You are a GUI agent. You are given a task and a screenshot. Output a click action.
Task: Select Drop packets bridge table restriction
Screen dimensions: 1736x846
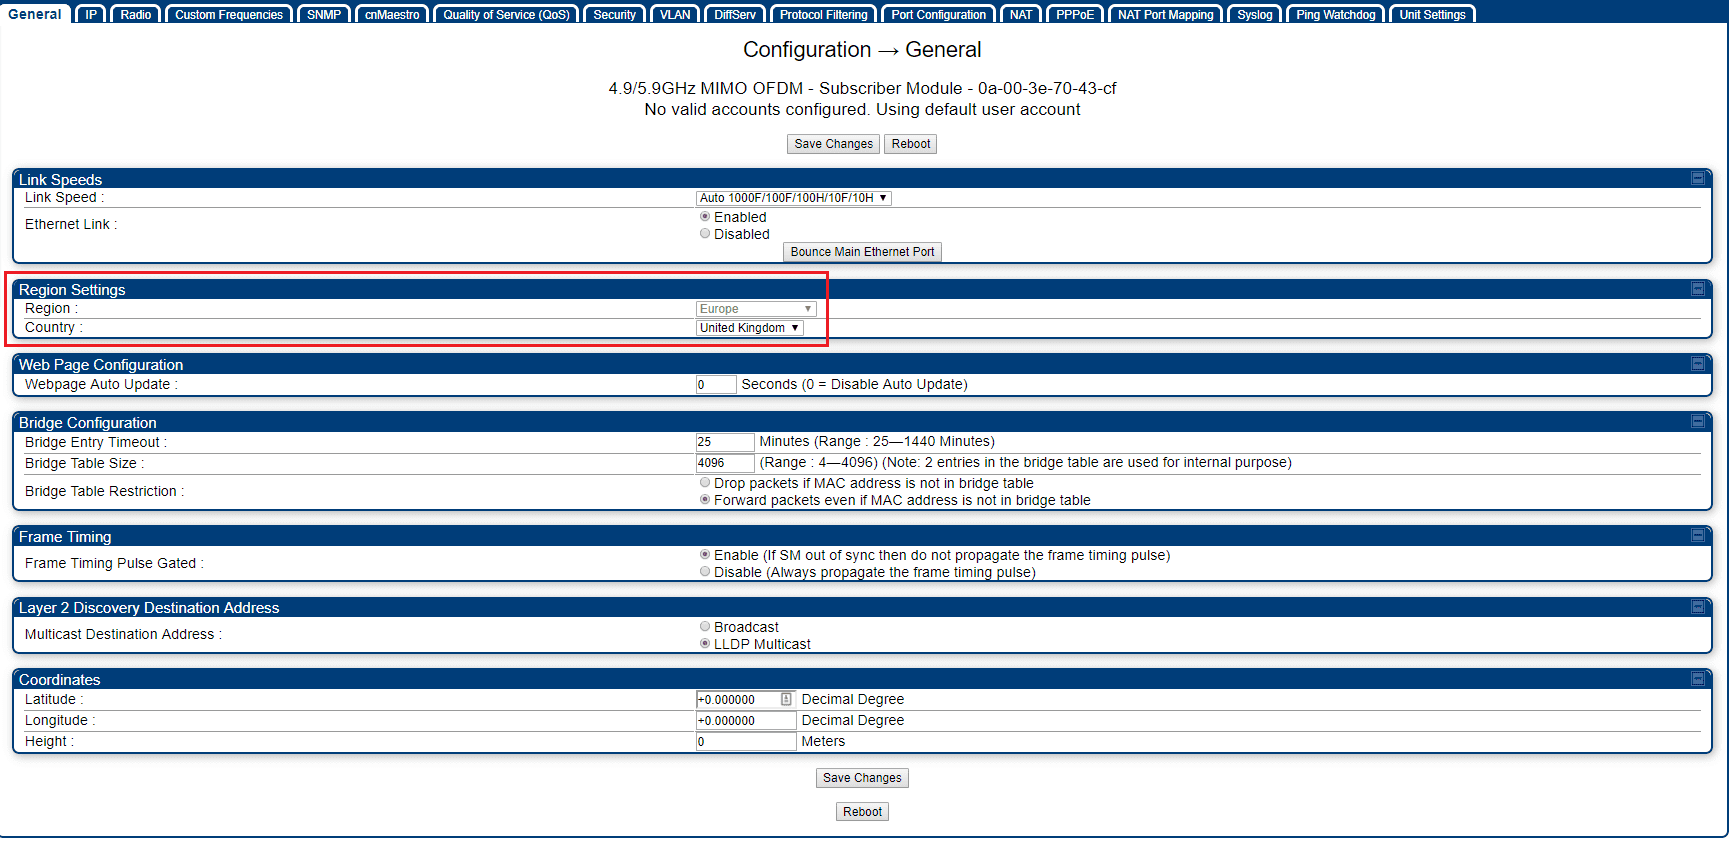(x=705, y=483)
